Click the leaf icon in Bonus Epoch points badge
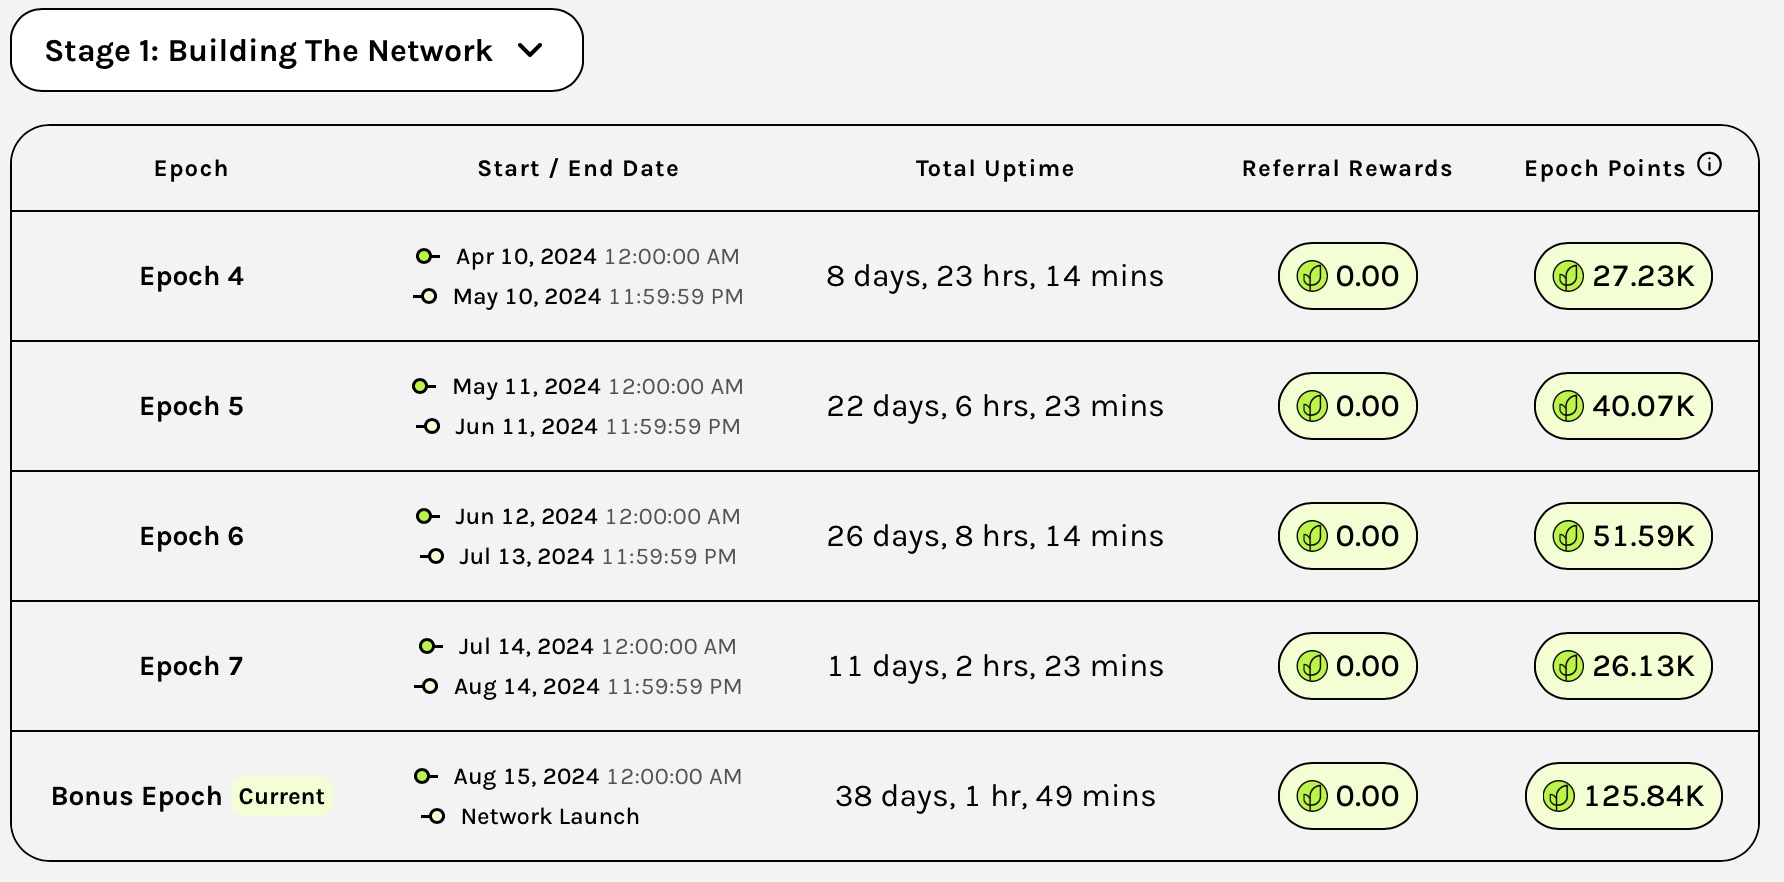The height and width of the screenshot is (882, 1784). [x=1559, y=796]
